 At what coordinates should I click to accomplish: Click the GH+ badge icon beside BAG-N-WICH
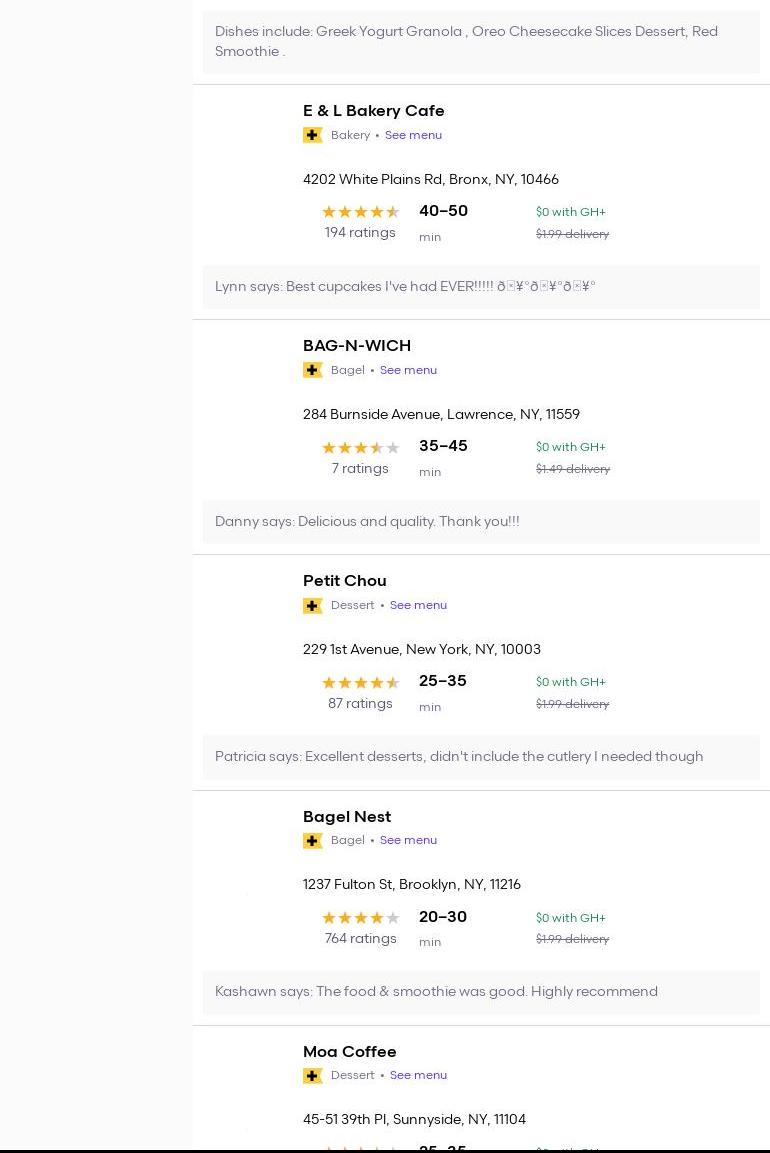(312, 370)
